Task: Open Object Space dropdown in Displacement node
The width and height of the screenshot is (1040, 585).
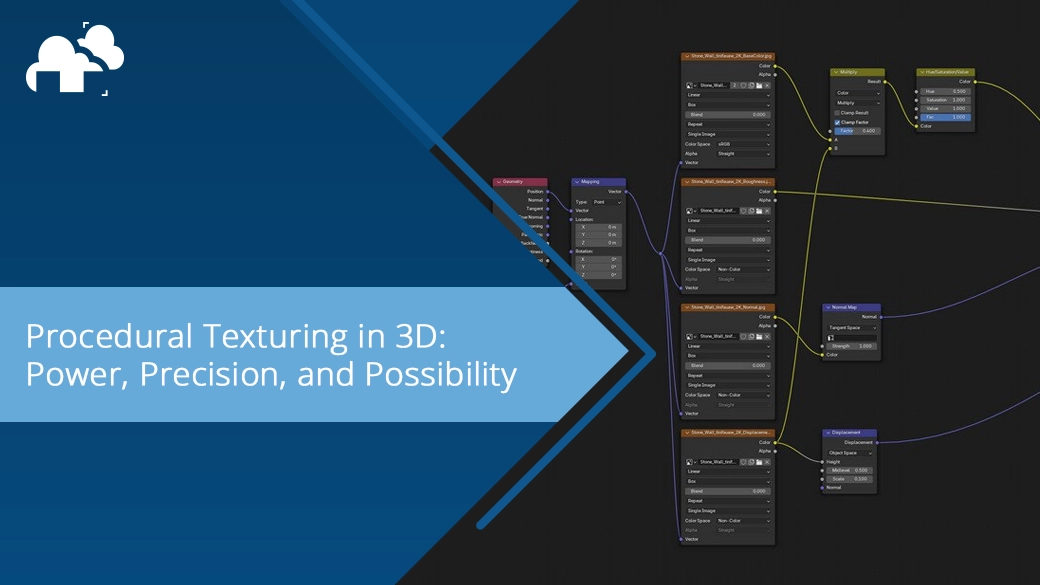Action: click(850, 453)
